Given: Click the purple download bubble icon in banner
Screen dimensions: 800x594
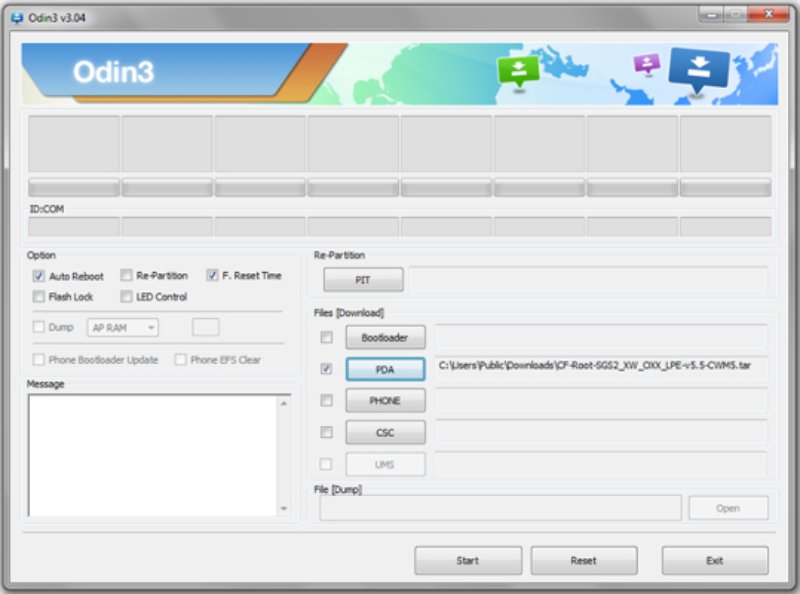Looking at the screenshot, I should pyautogui.click(x=647, y=64).
